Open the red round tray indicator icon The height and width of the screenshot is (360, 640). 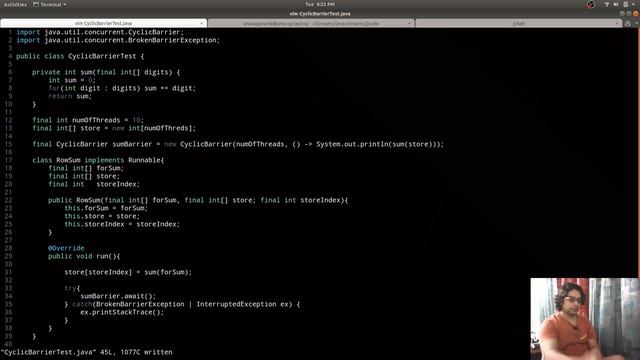click(591, 4)
